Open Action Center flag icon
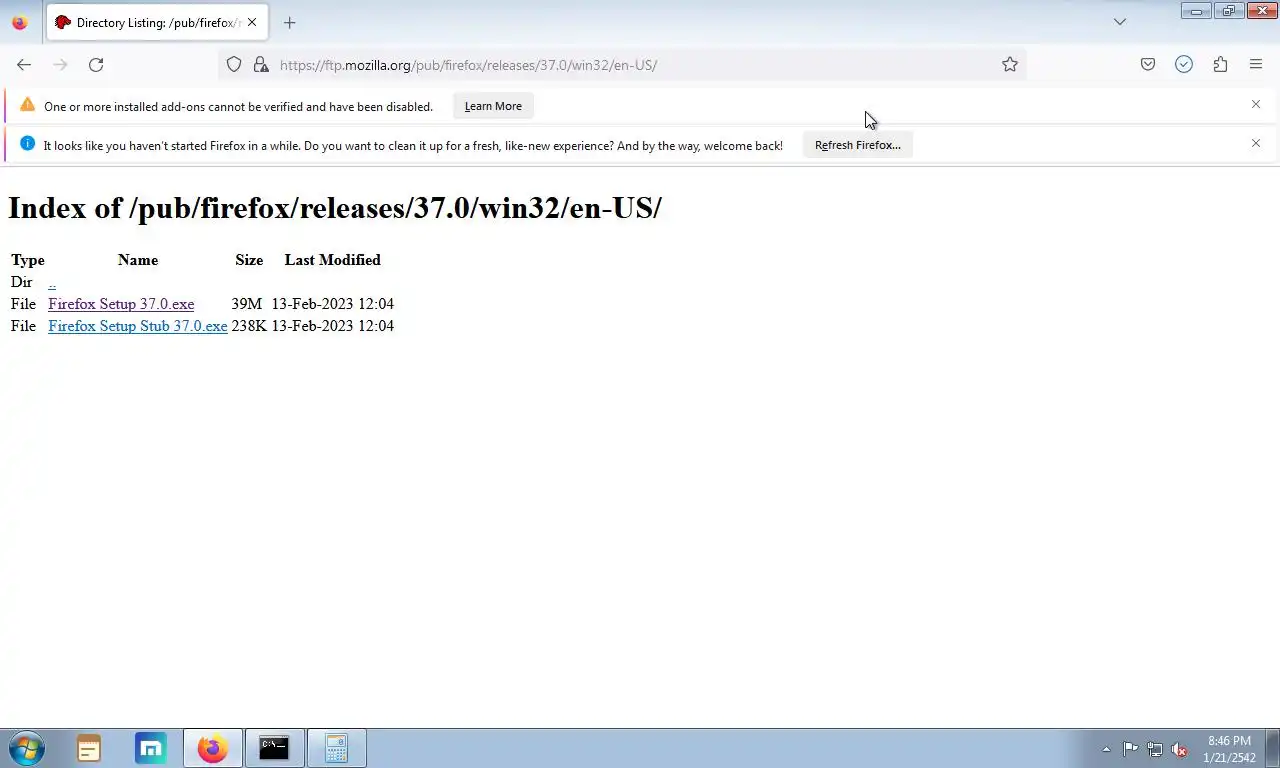 point(1130,749)
